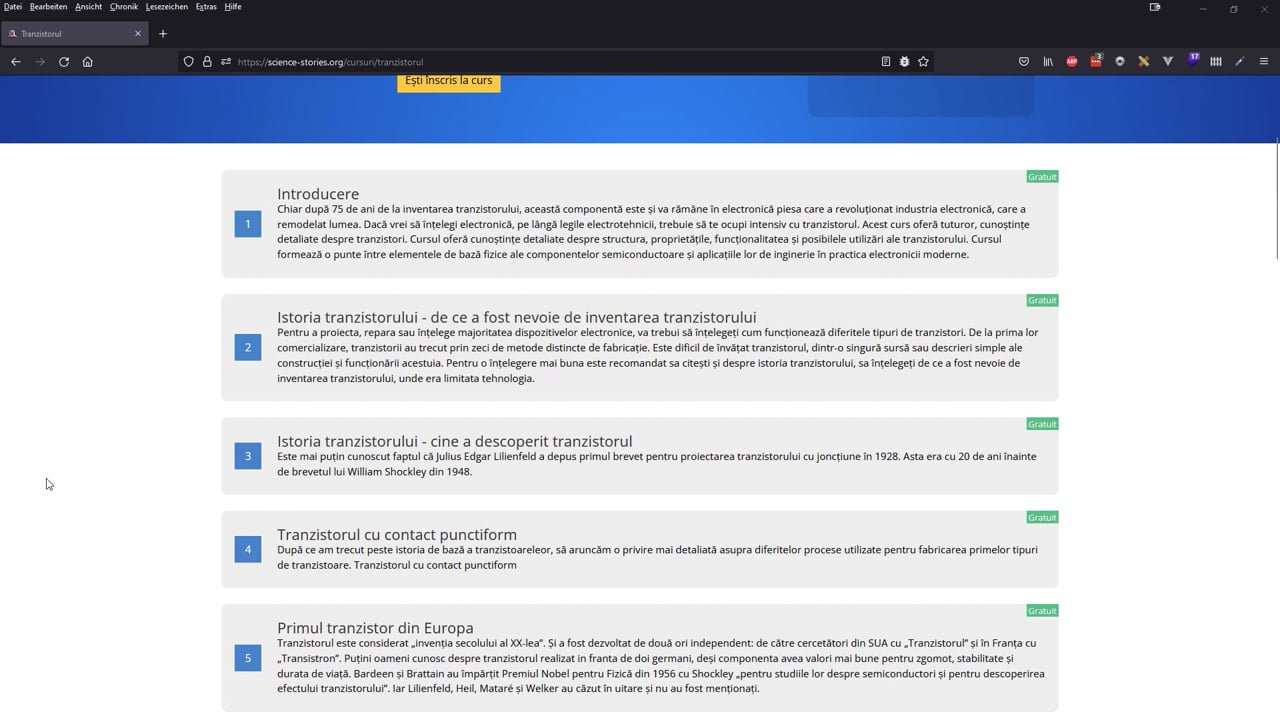Image resolution: width=1280 pixels, height=720 pixels.
Task: Click the page vertical scrollbar
Action: click(x=1276, y=200)
